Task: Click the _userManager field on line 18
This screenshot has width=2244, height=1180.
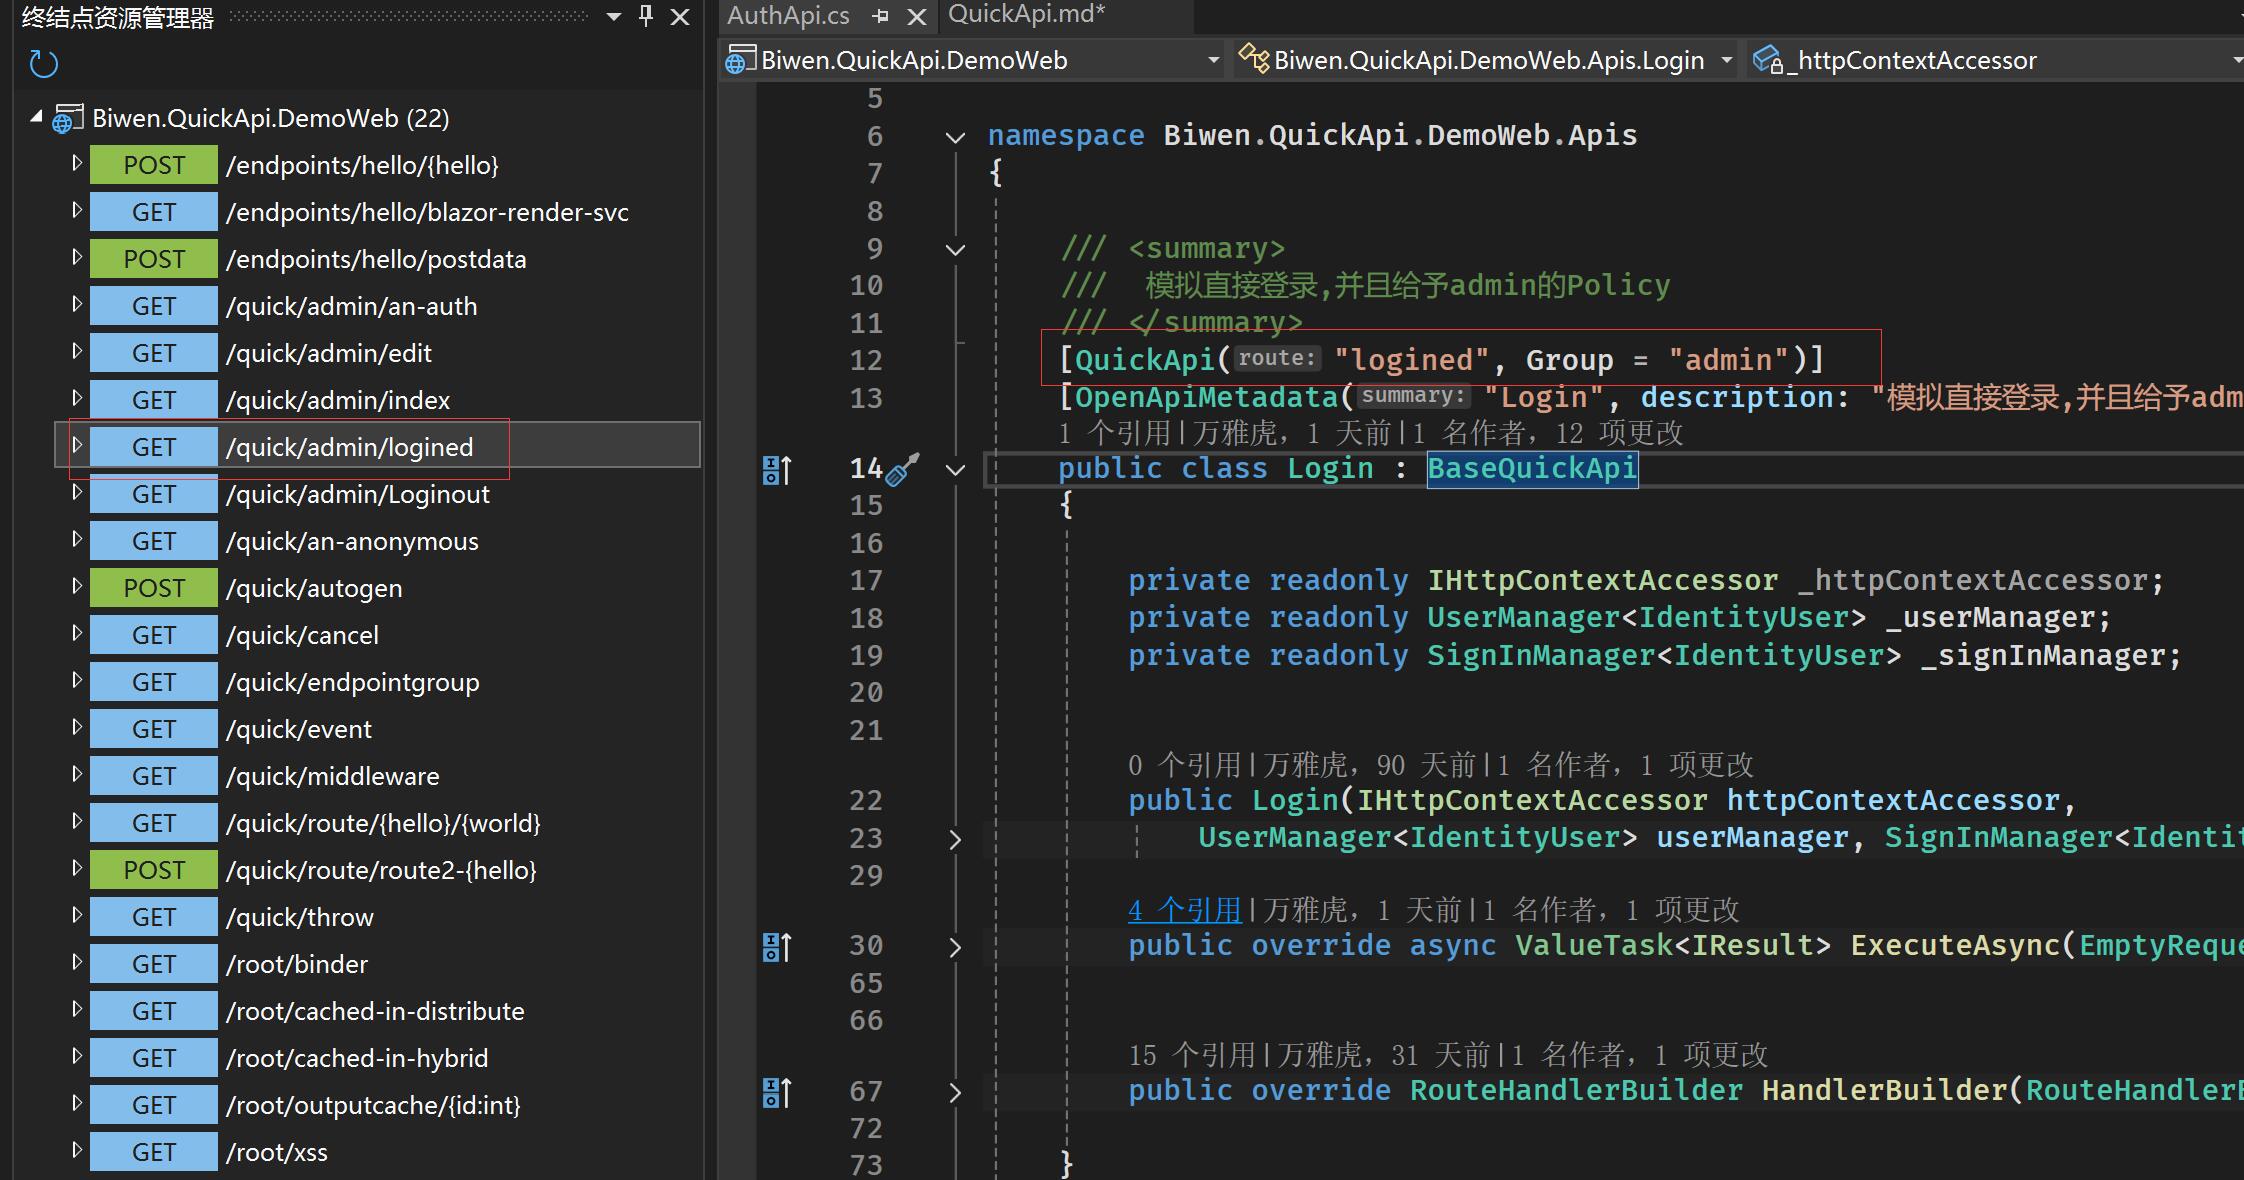Action: coord(1989,617)
